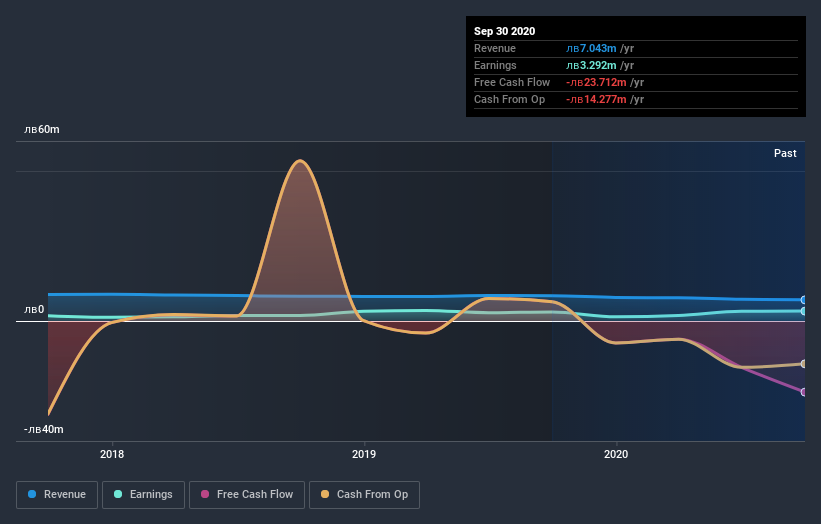Click the pink Free Cash Flow endpoint marker
The width and height of the screenshot is (821, 524).
coord(803,392)
